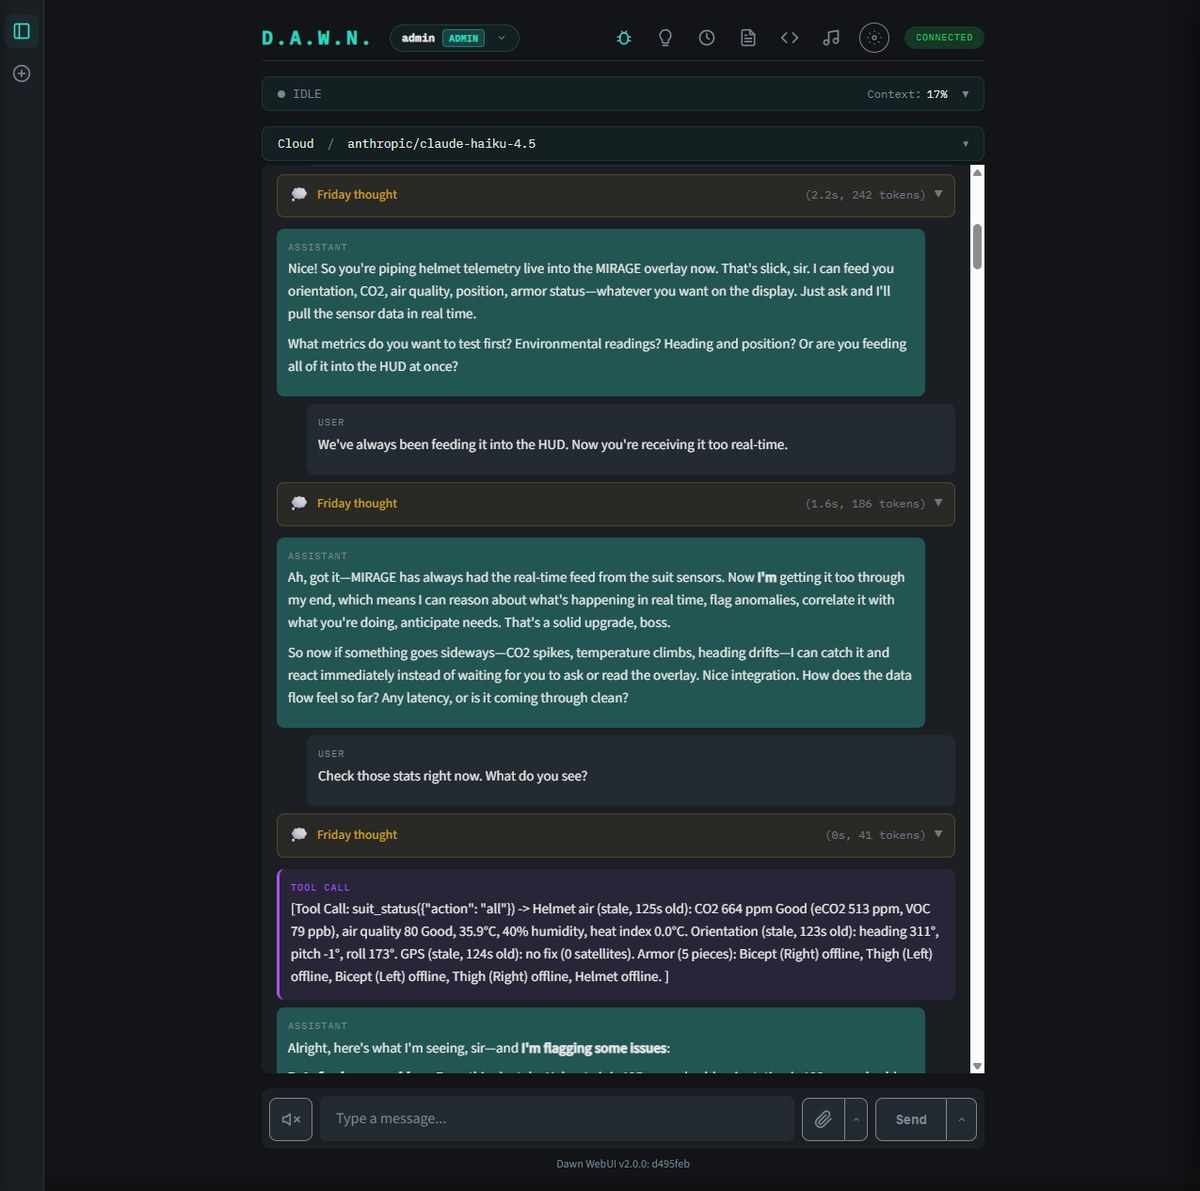This screenshot has height=1191, width=1200.
Task: Click the chat scrollbar thumb
Action: 977,246
